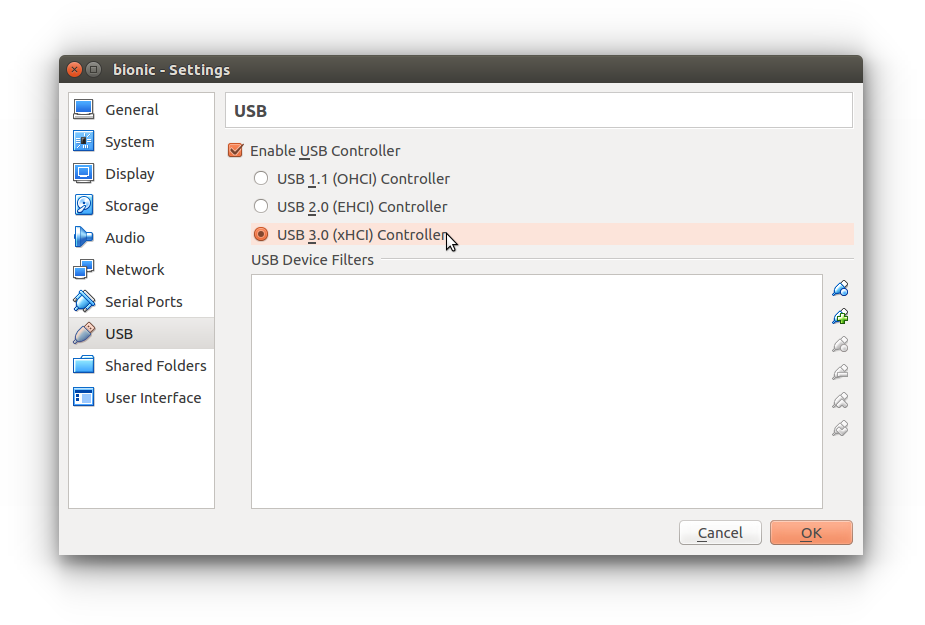Open the General settings icon

click(x=84, y=110)
